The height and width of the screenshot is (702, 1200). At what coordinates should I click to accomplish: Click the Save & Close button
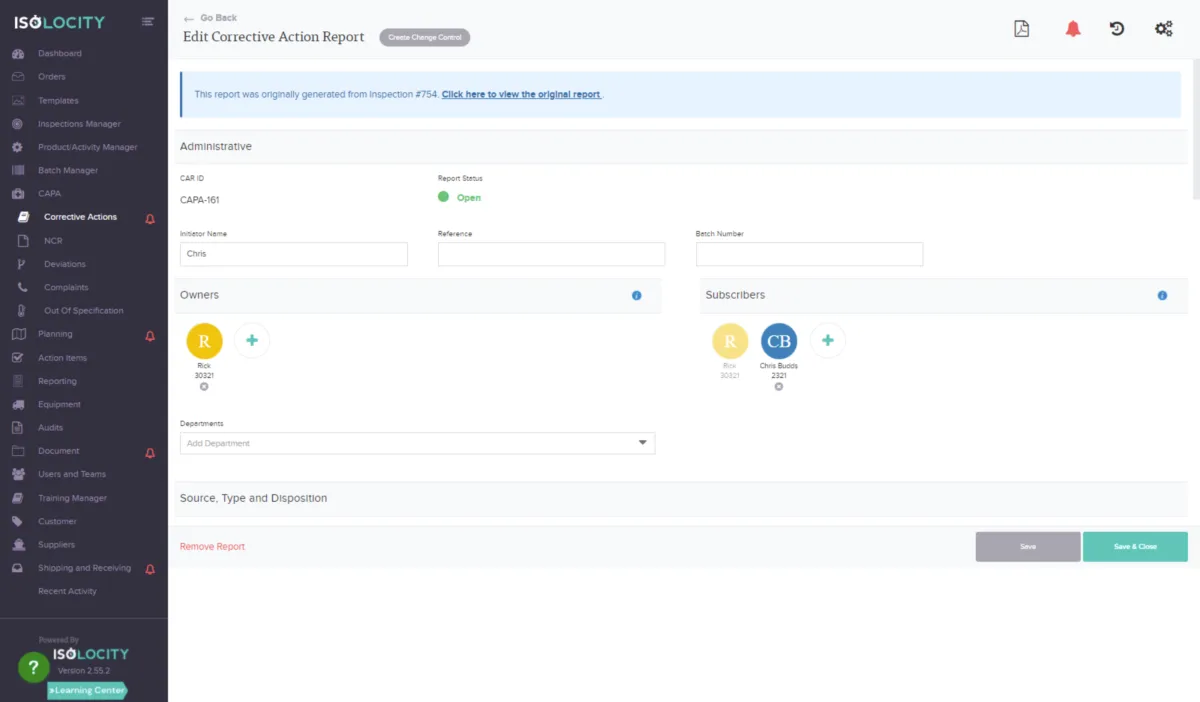[1135, 547]
